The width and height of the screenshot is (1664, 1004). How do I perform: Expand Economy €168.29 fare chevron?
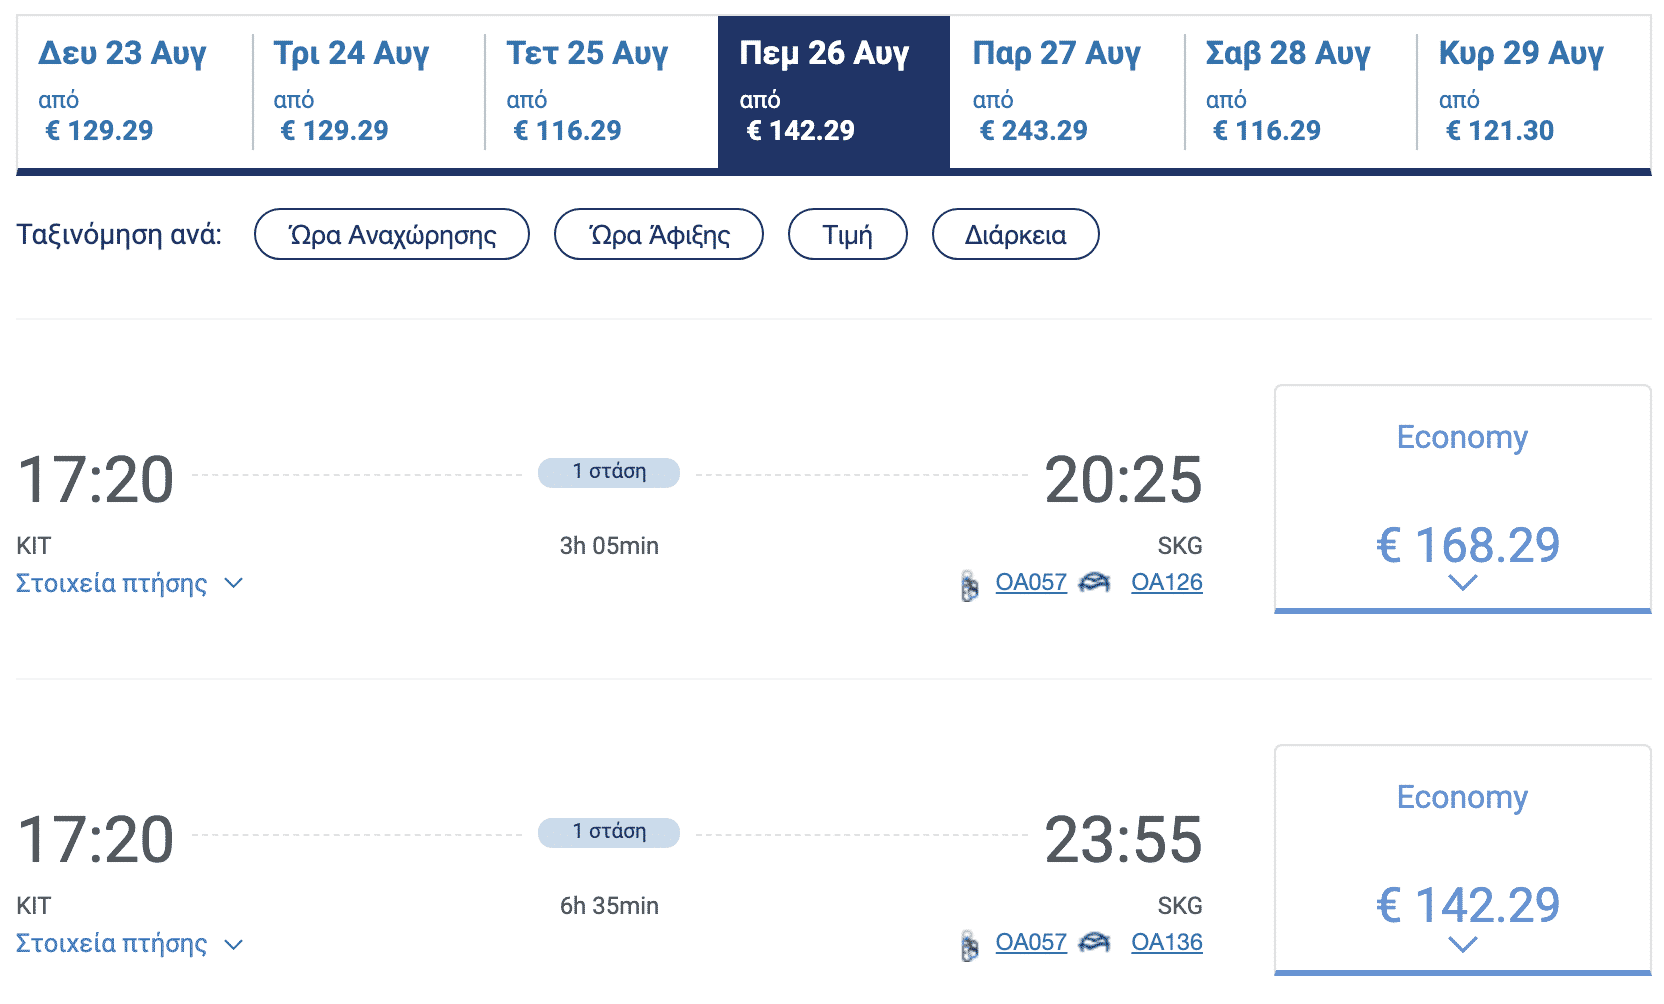[x=1462, y=583]
